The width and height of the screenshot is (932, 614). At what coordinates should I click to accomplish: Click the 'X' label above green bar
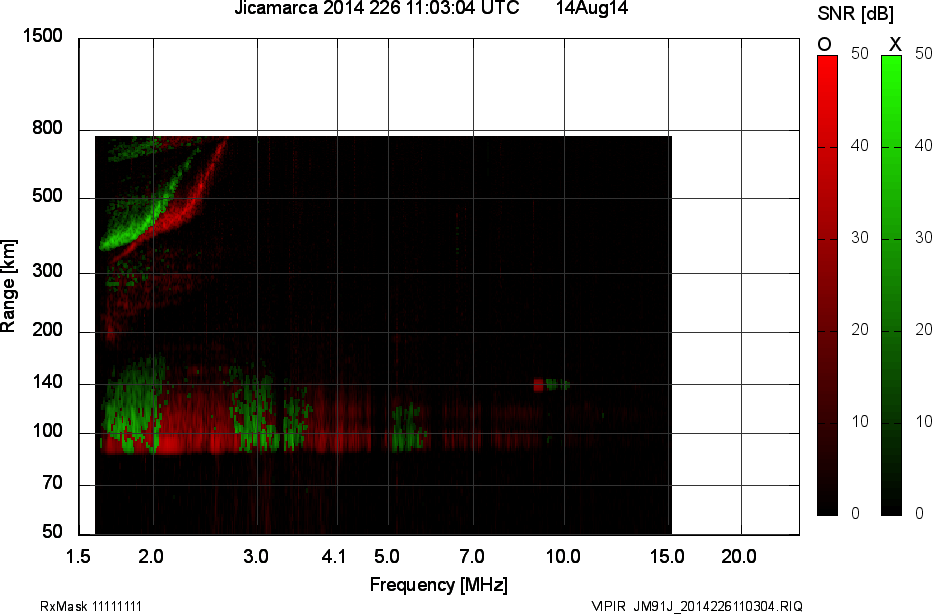click(895, 45)
